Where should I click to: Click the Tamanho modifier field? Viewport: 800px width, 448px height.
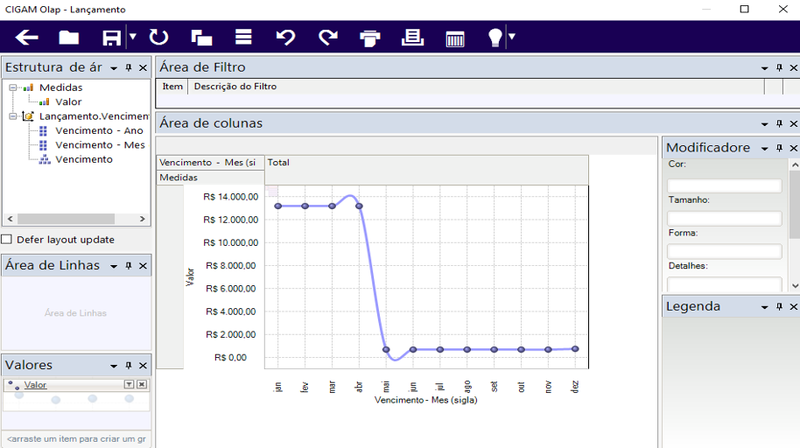click(724, 218)
